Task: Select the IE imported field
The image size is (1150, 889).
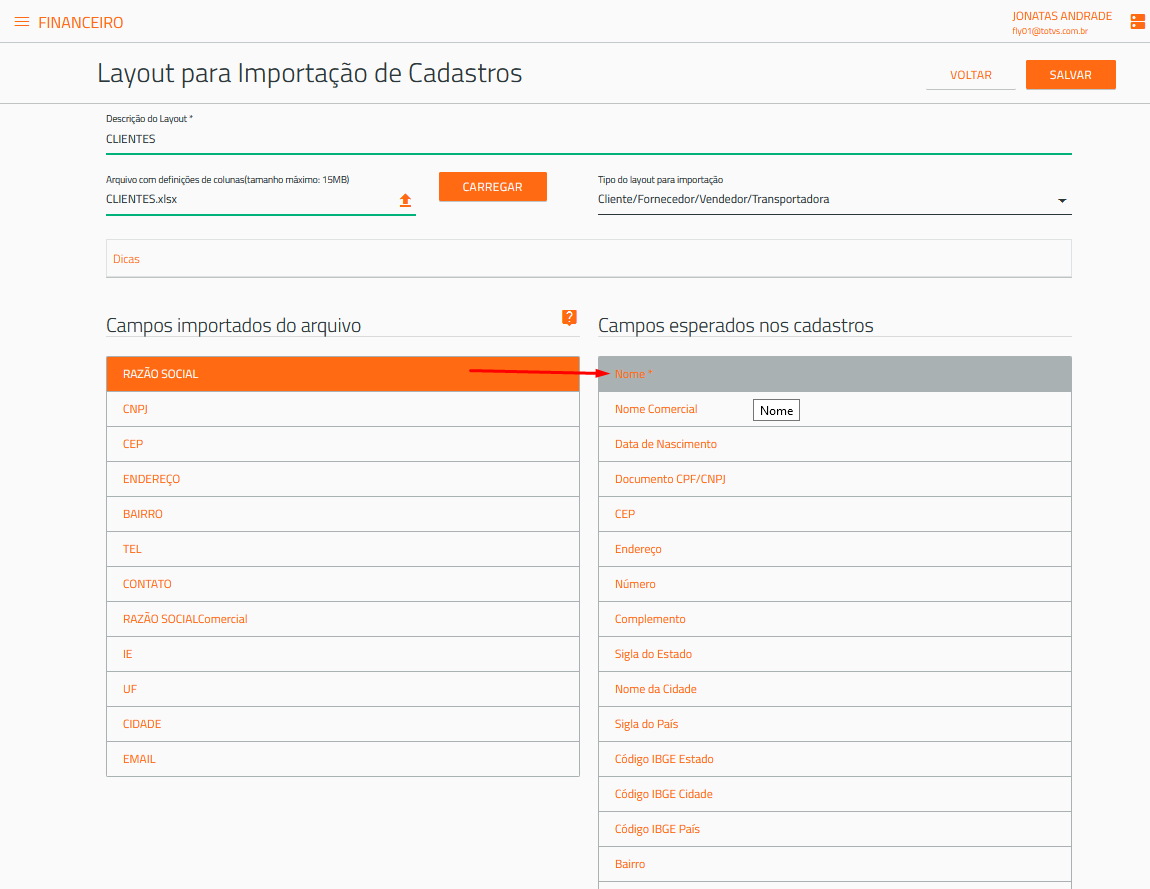Action: pyautogui.click(x=343, y=654)
